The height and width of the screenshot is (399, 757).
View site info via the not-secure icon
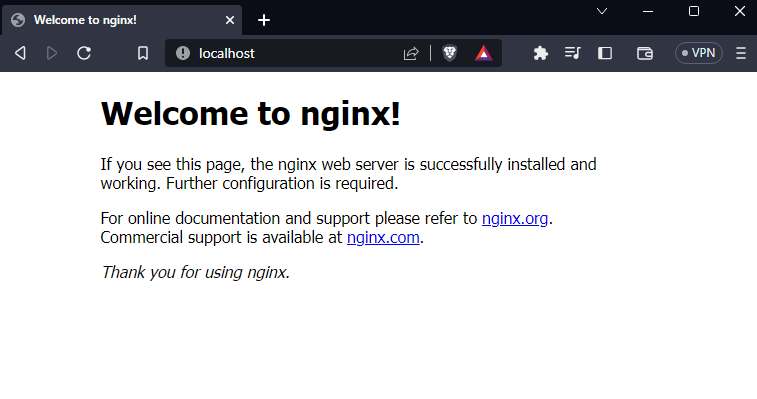point(183,53)
